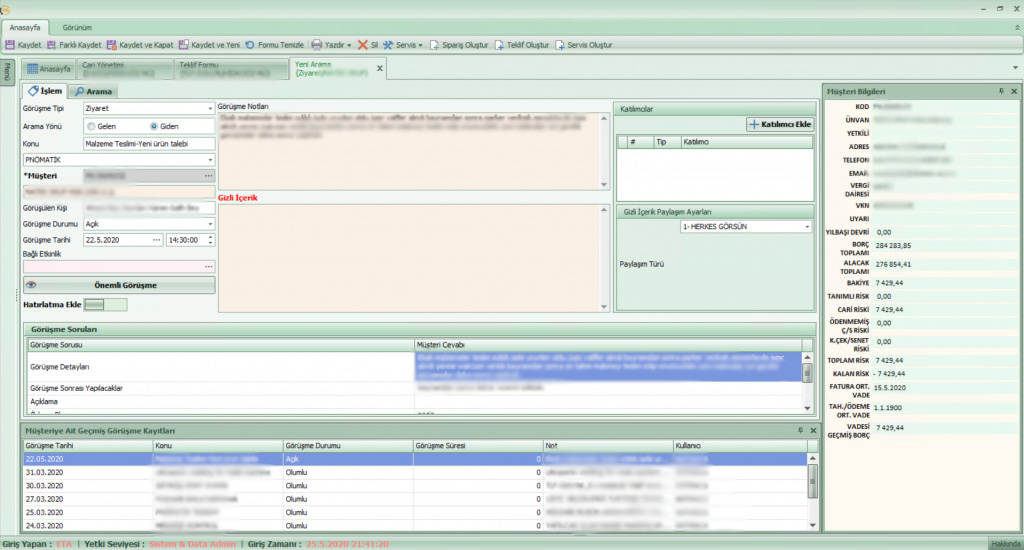Toggle Hatırlatma Ekle switch
The height and width of the screenshot is (550, 1024).
click(x=105, y=304)
